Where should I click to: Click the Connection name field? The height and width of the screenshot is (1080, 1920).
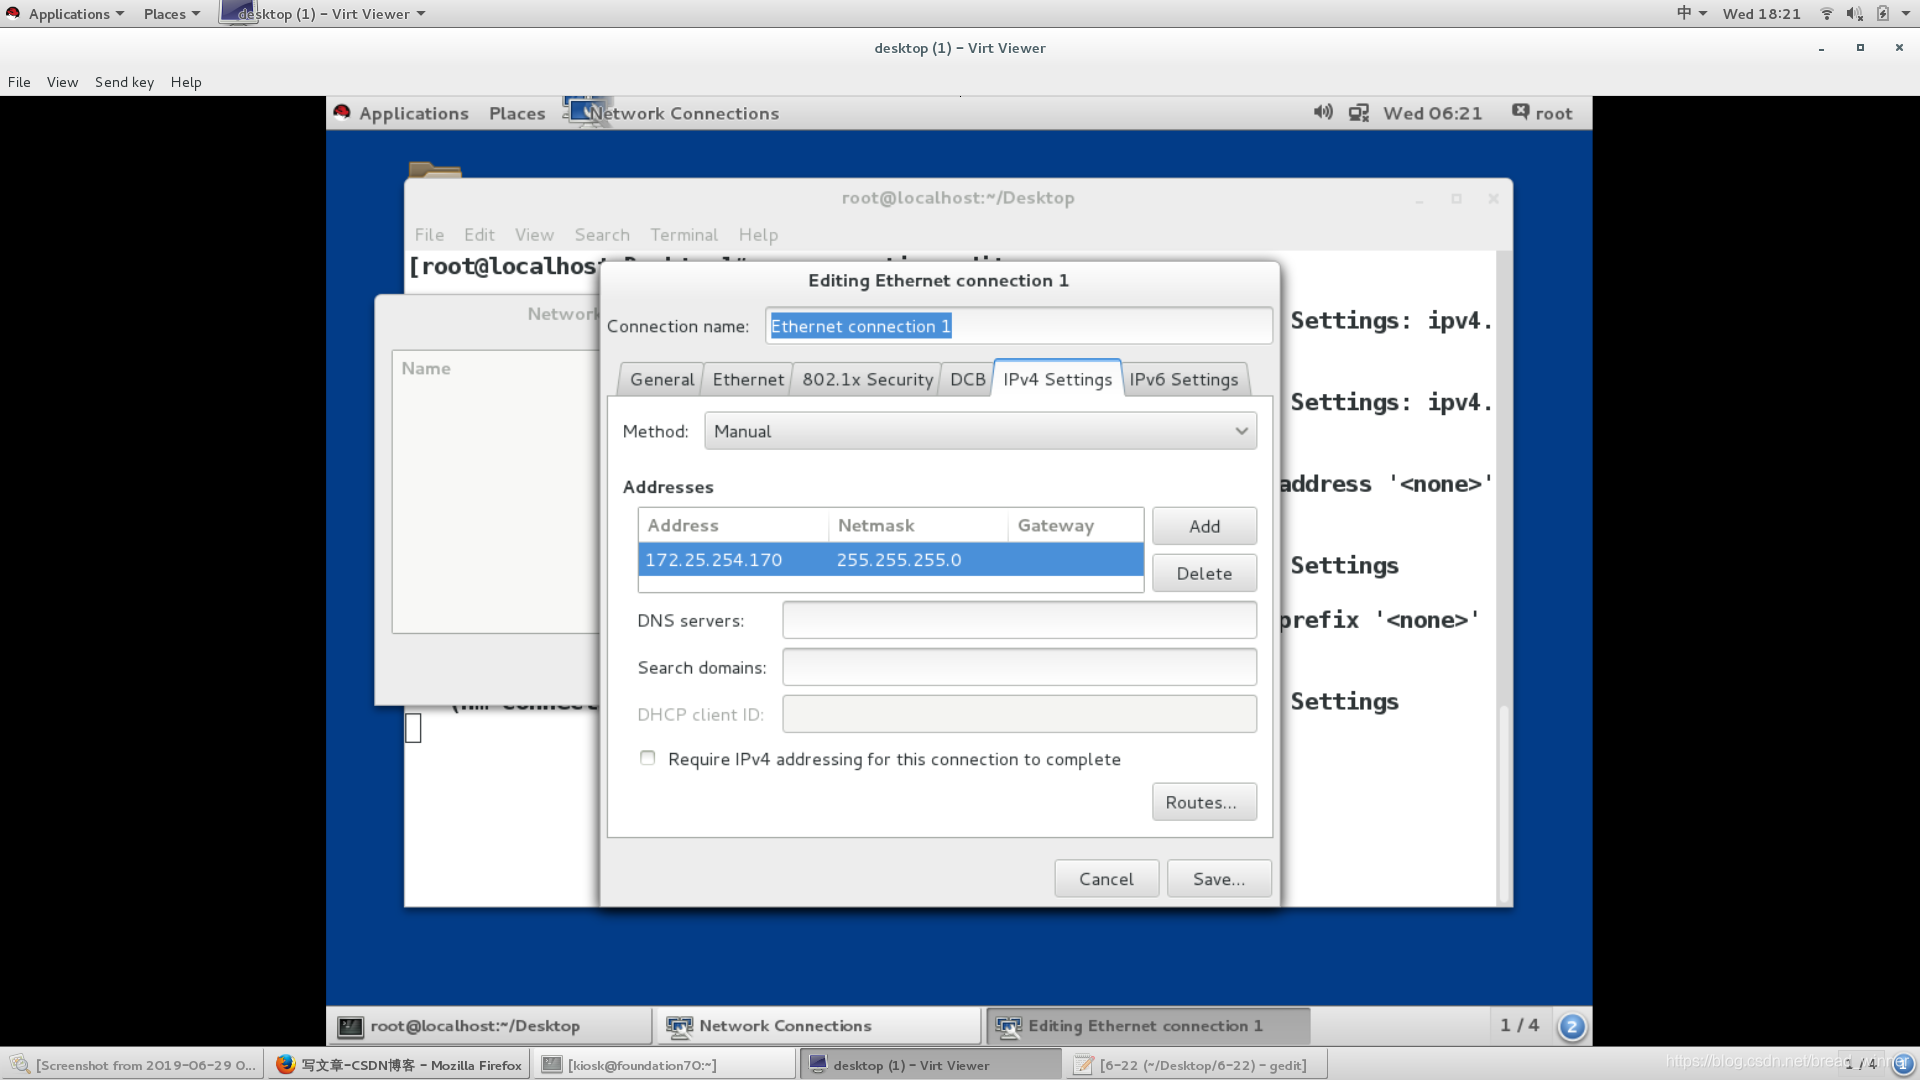1019,326
